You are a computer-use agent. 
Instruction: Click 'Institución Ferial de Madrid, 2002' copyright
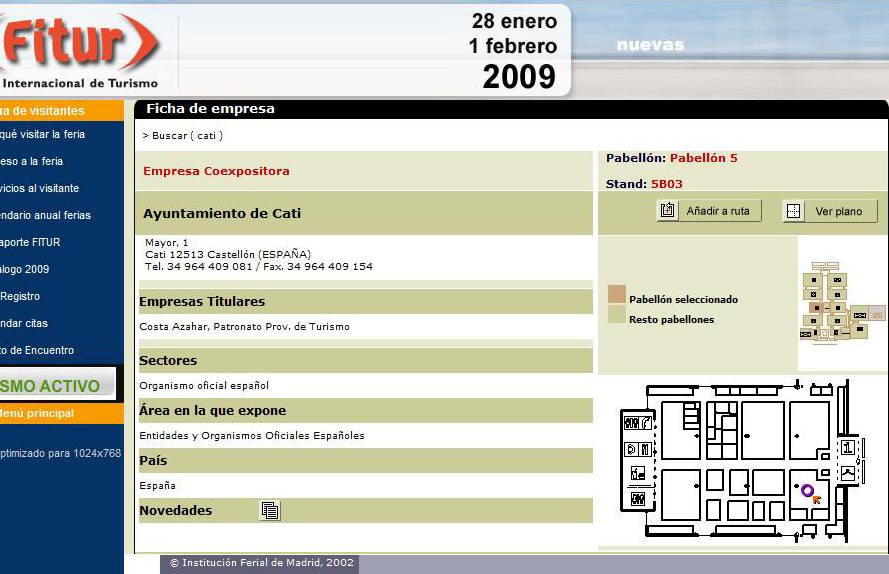click(262, 563)
